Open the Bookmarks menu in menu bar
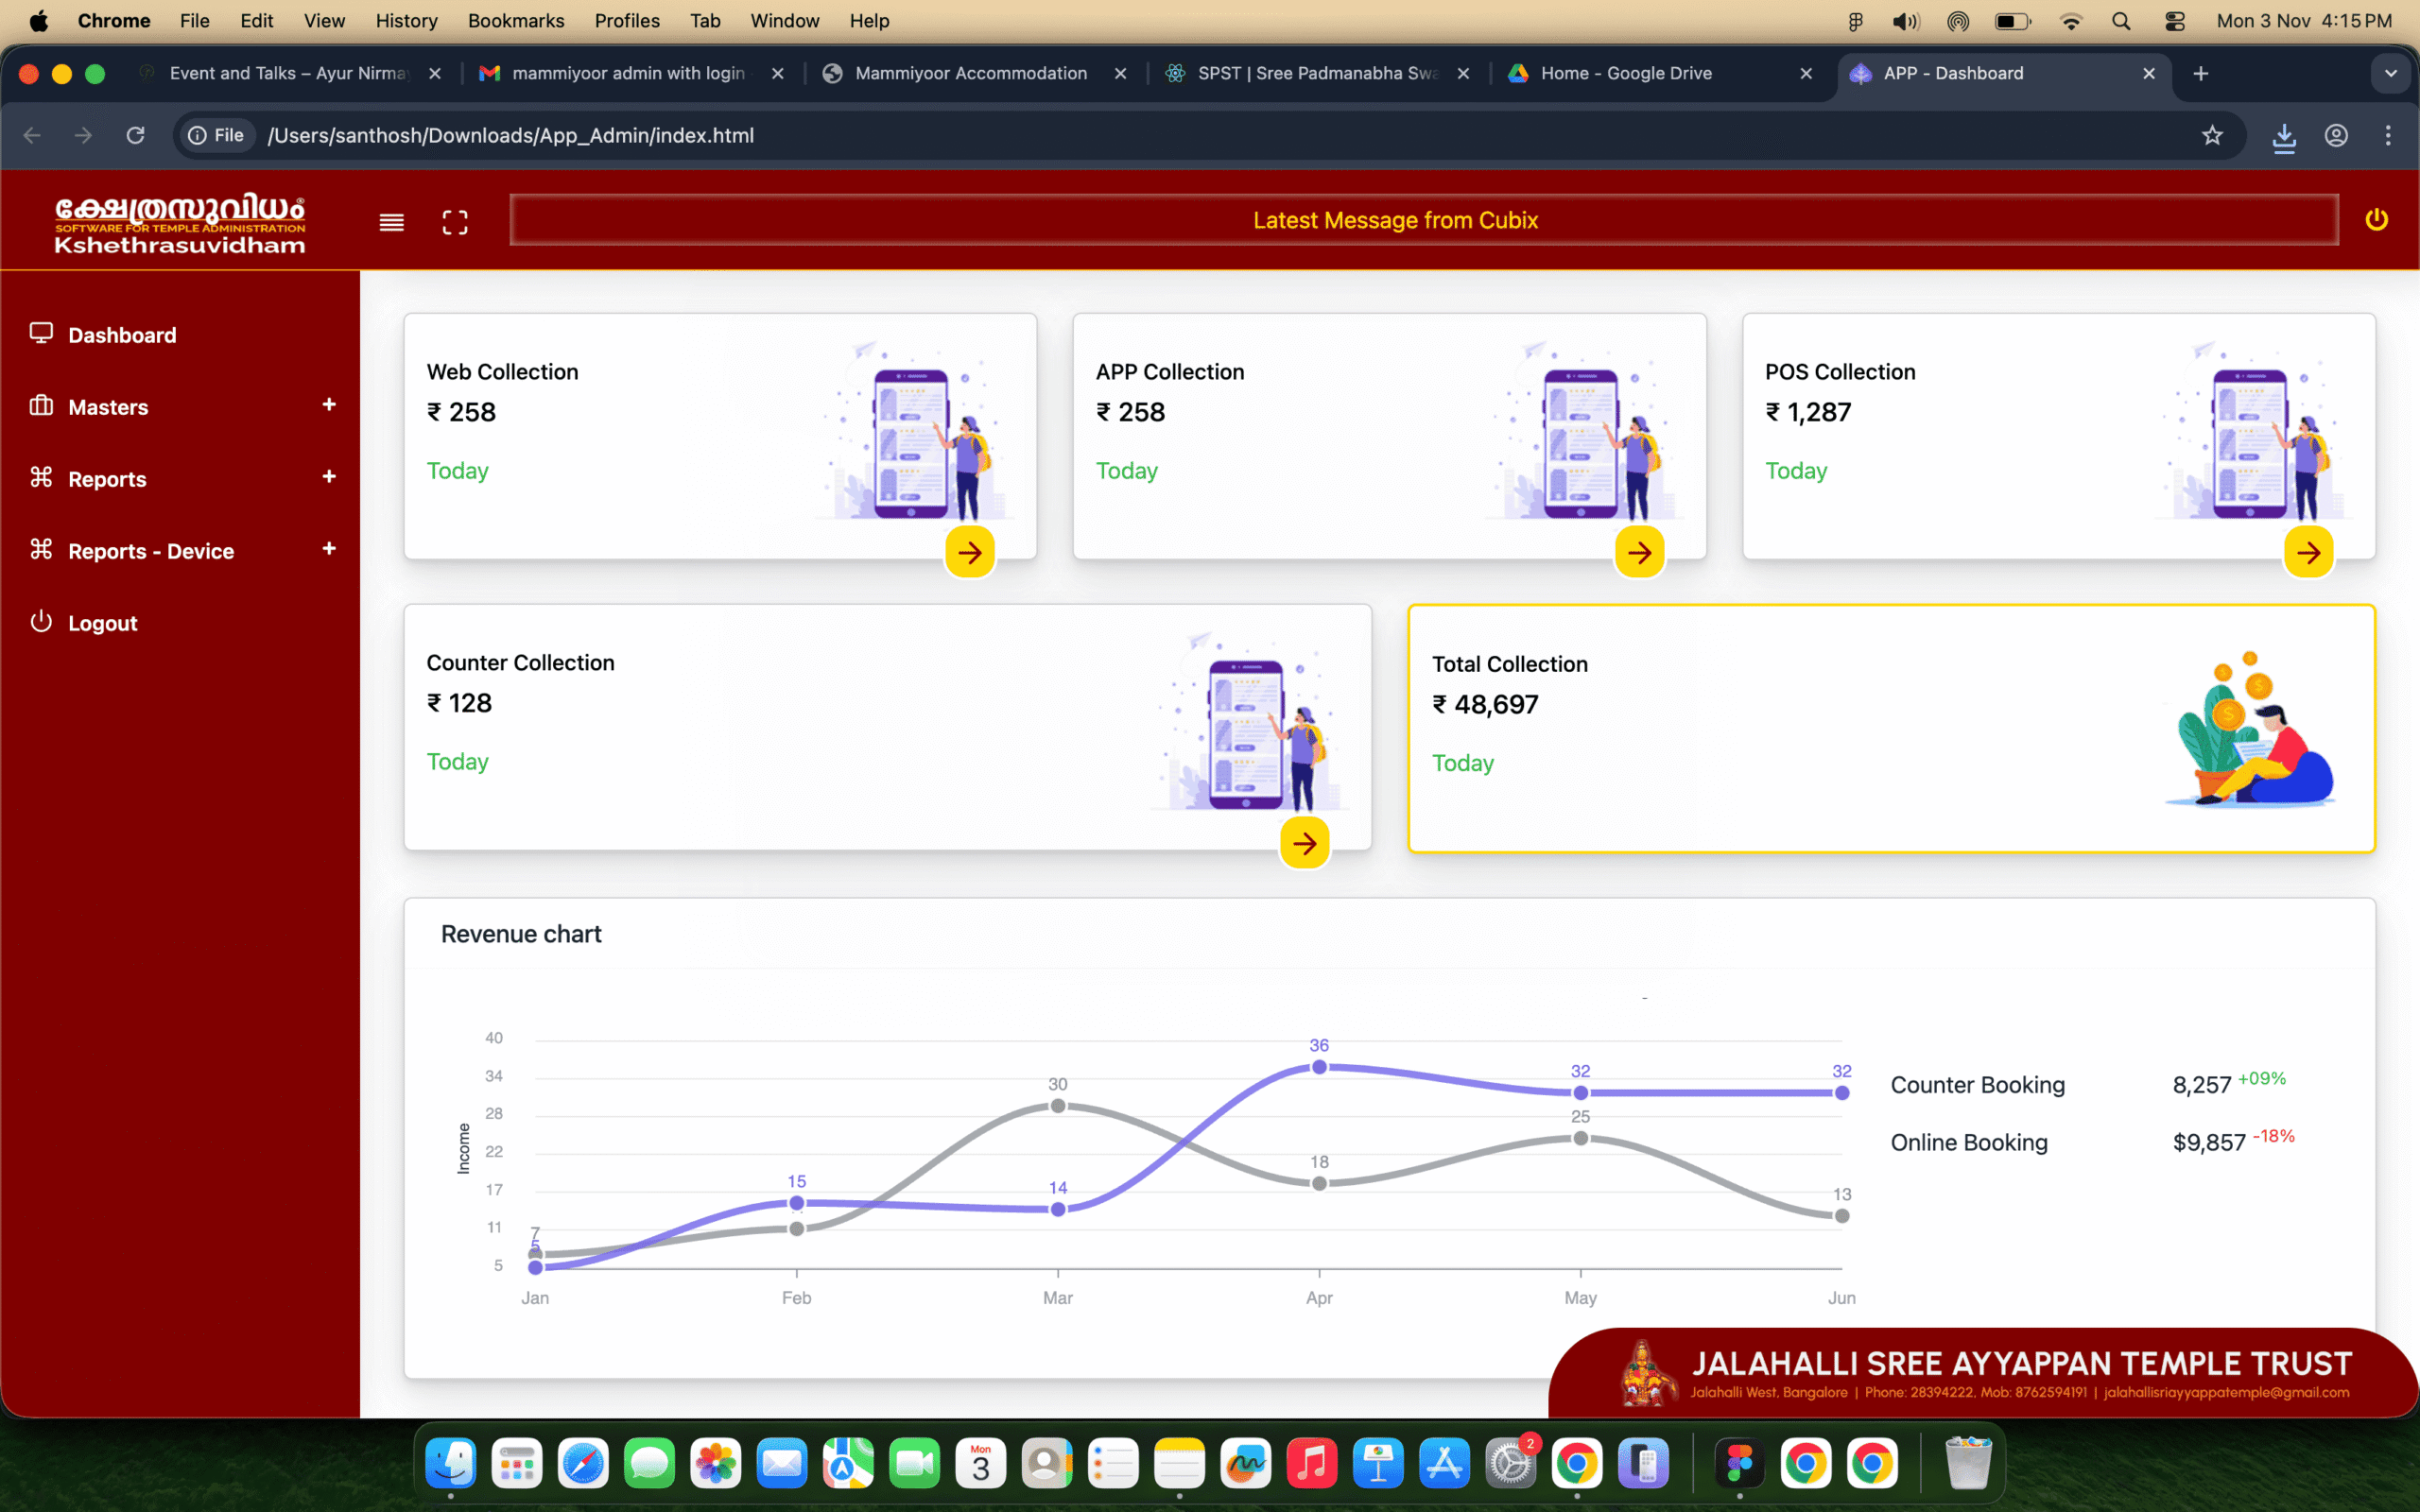2420x1512 pixels. (515, 21)
